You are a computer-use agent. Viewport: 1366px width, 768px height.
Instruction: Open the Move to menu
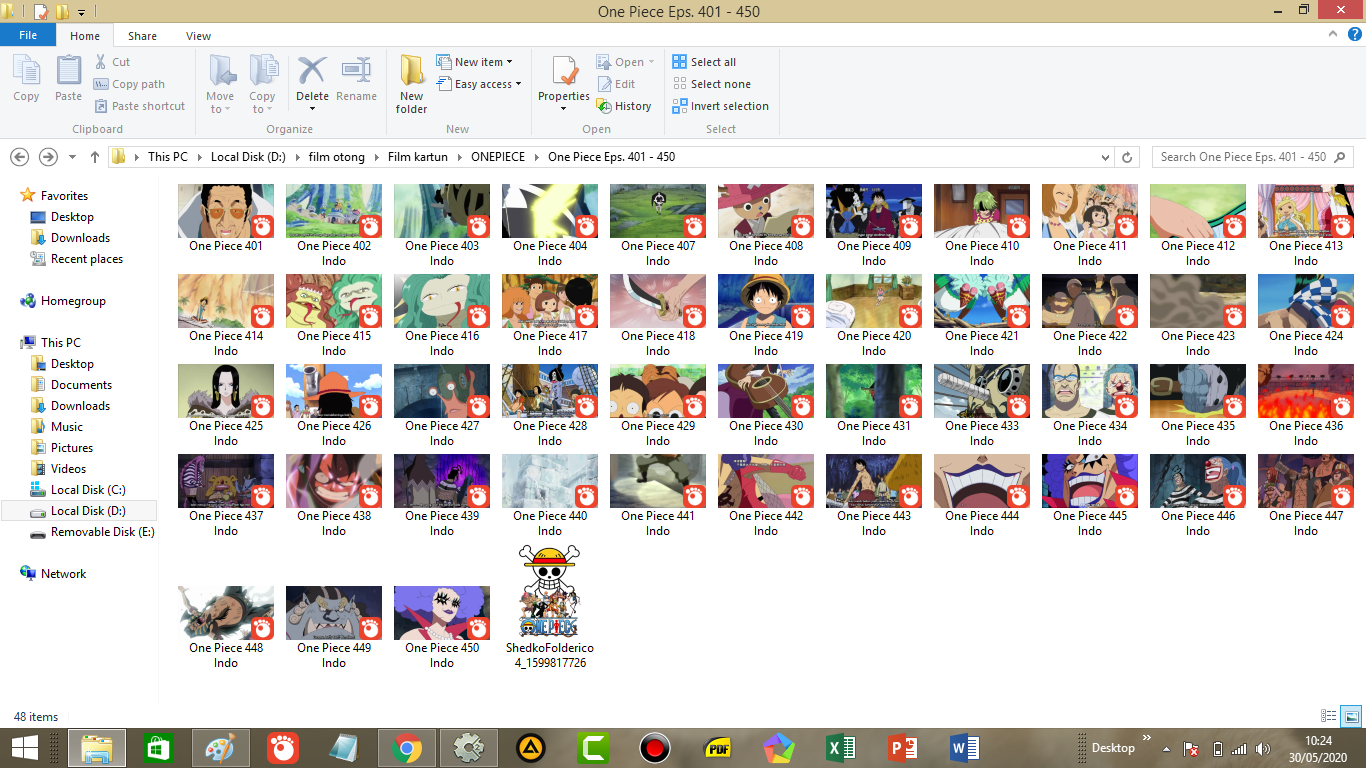[220, 84]
